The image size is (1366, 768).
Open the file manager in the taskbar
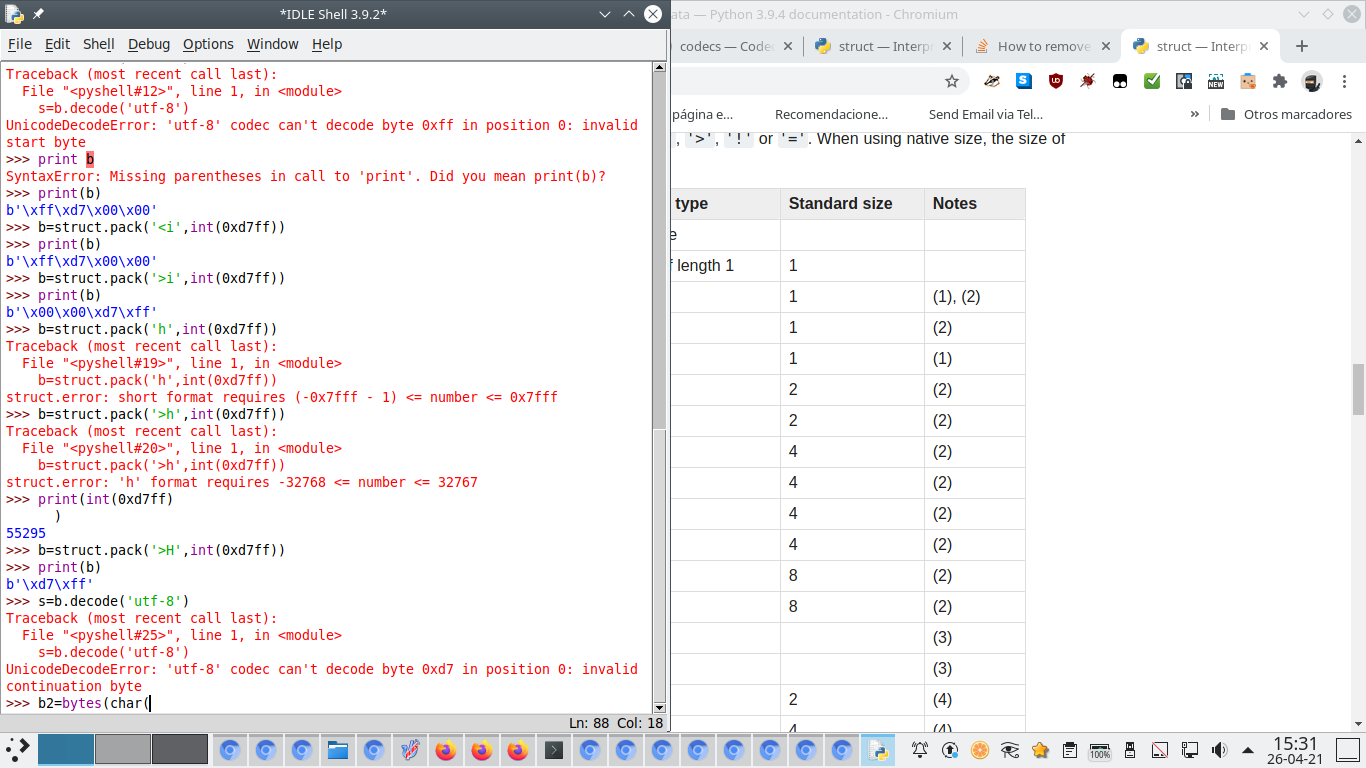point(337,749)
